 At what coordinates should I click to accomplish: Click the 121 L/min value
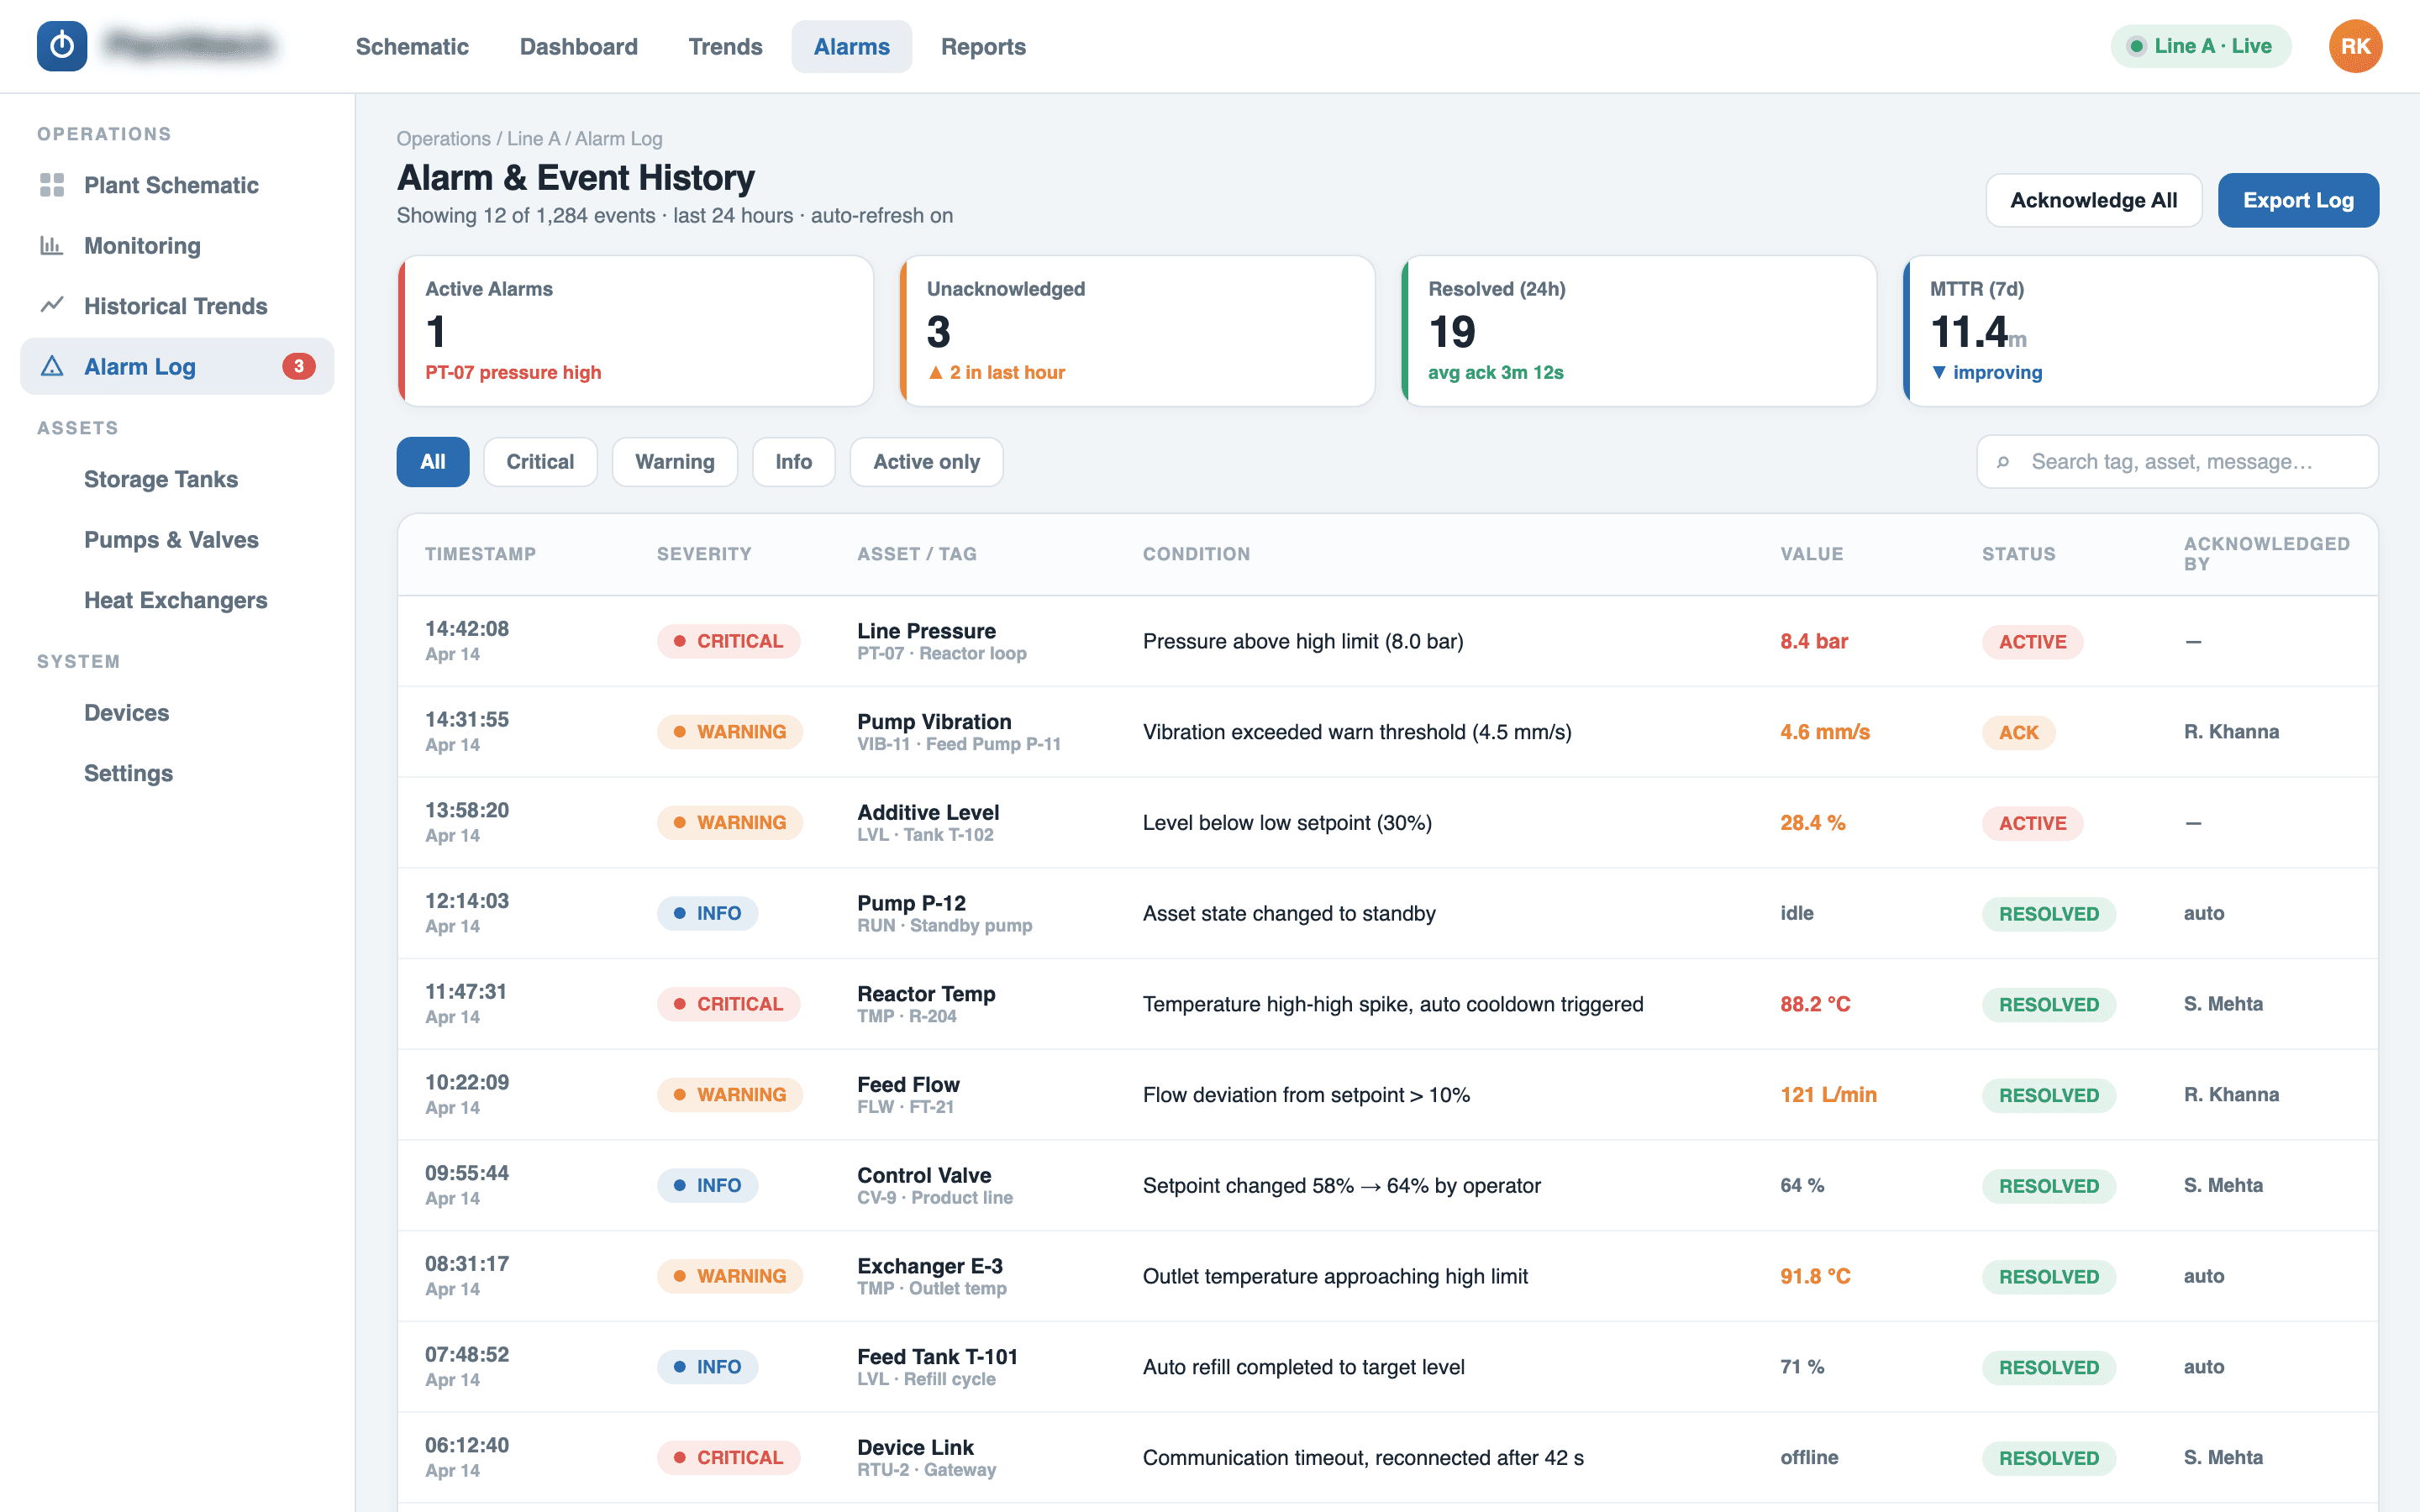(1828, 1095)
